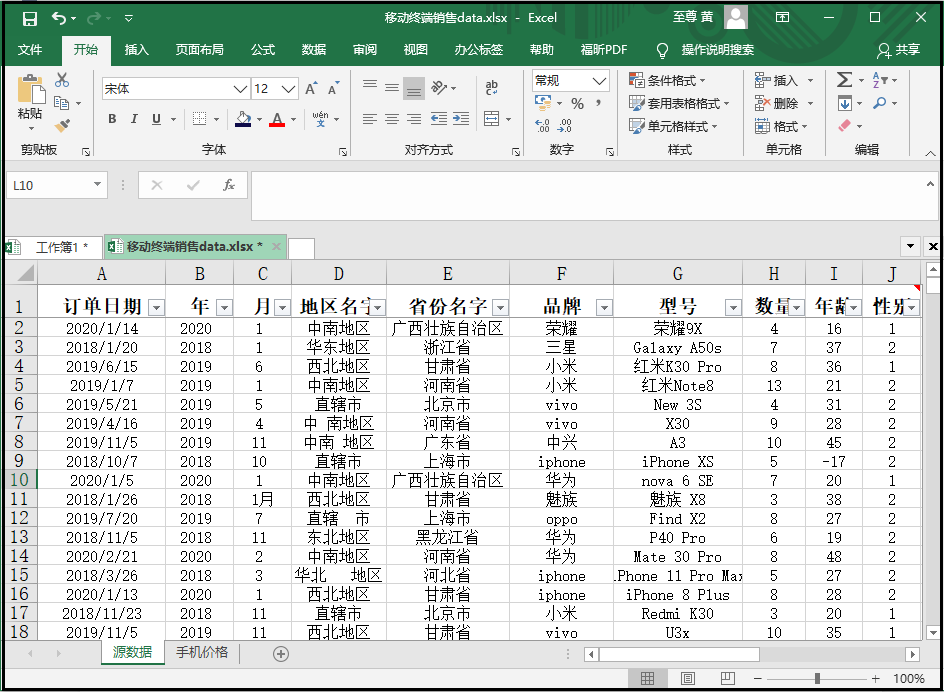The image size is (944, 692).
Task: Switch to 工作簿1 workbook tab
Action: tap(55, 247)
